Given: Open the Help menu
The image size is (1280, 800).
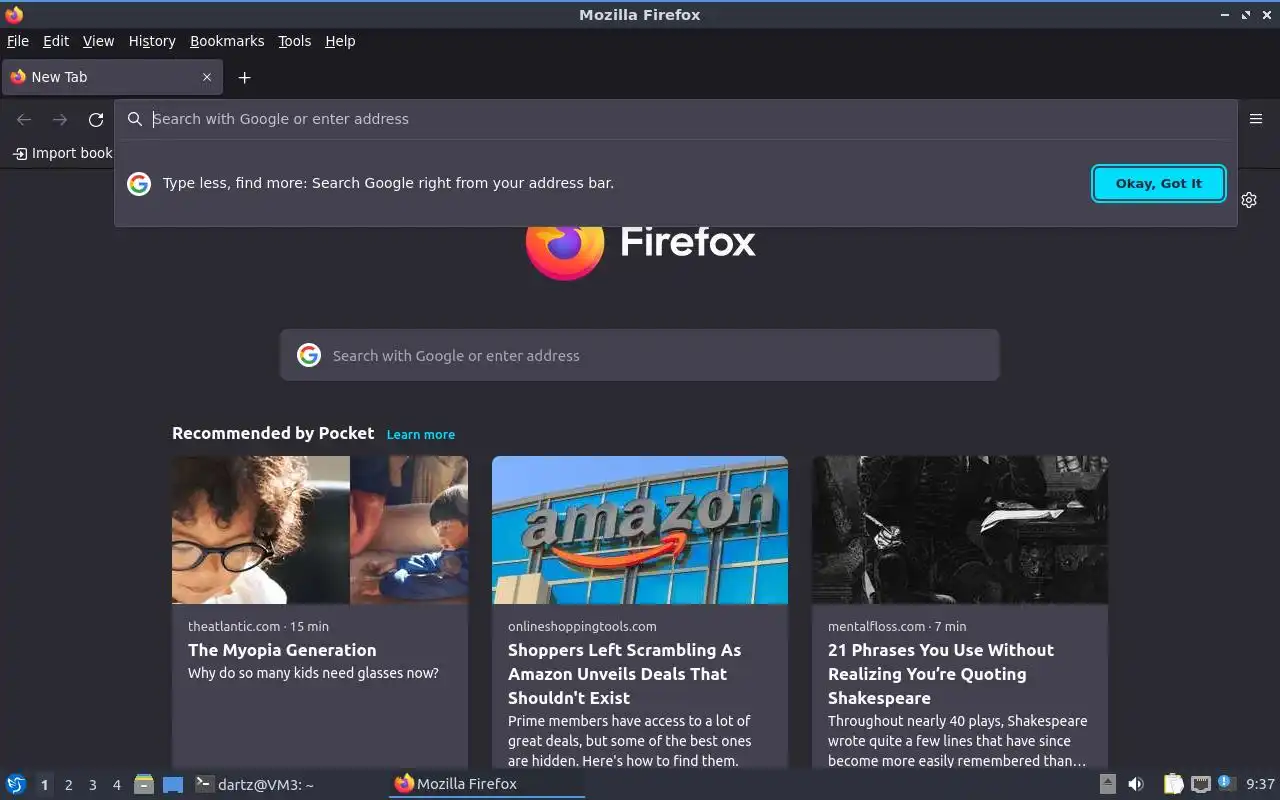Looking at the screenshot, I should pyautogui.click(x=340, y=41).
